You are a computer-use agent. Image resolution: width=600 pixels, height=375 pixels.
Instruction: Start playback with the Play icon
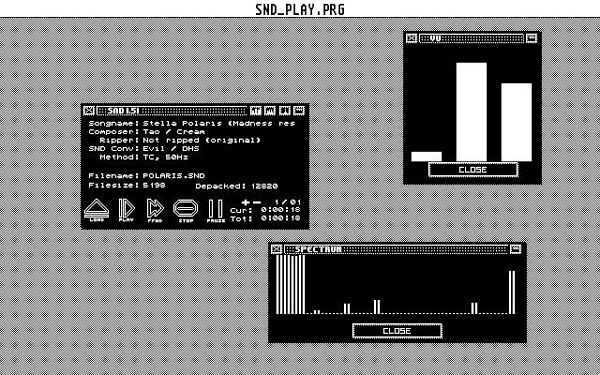pos(126,210)
